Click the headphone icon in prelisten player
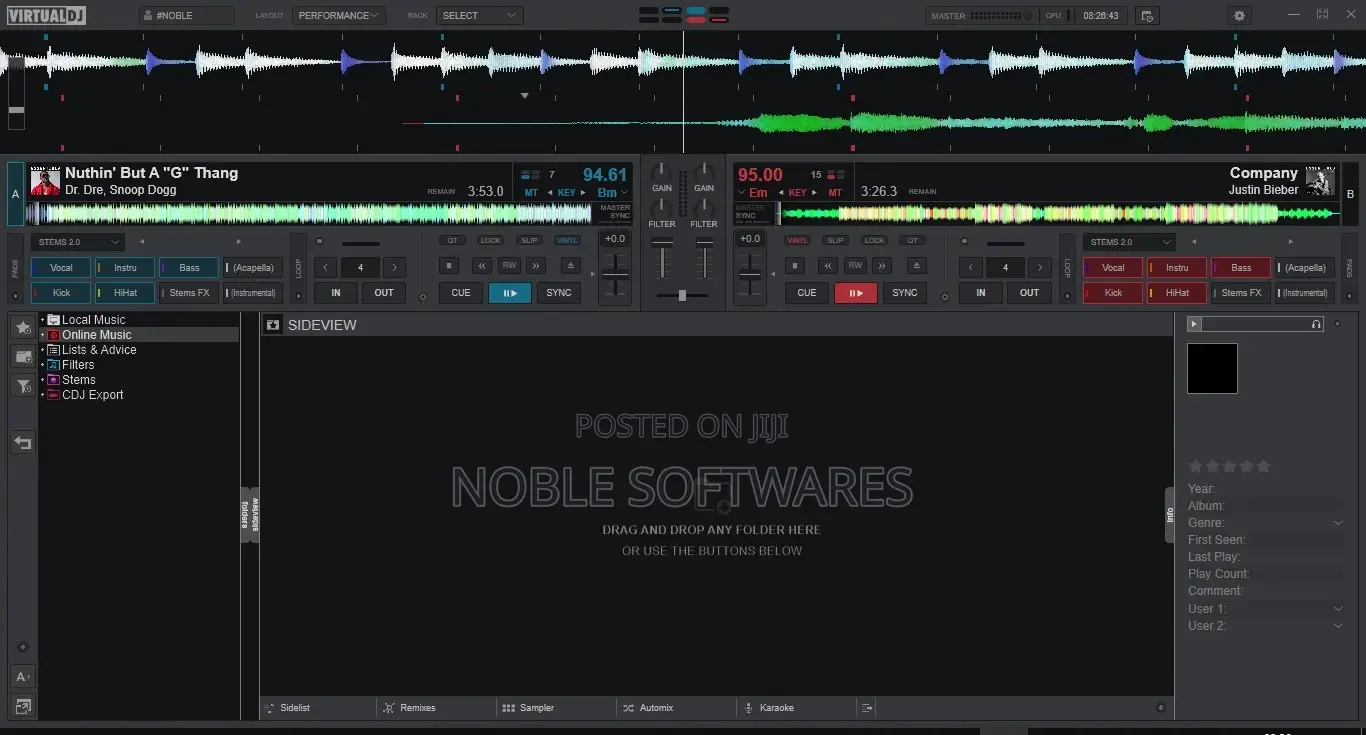This screenshot has height=735, width=1366. pos(1316,324)
